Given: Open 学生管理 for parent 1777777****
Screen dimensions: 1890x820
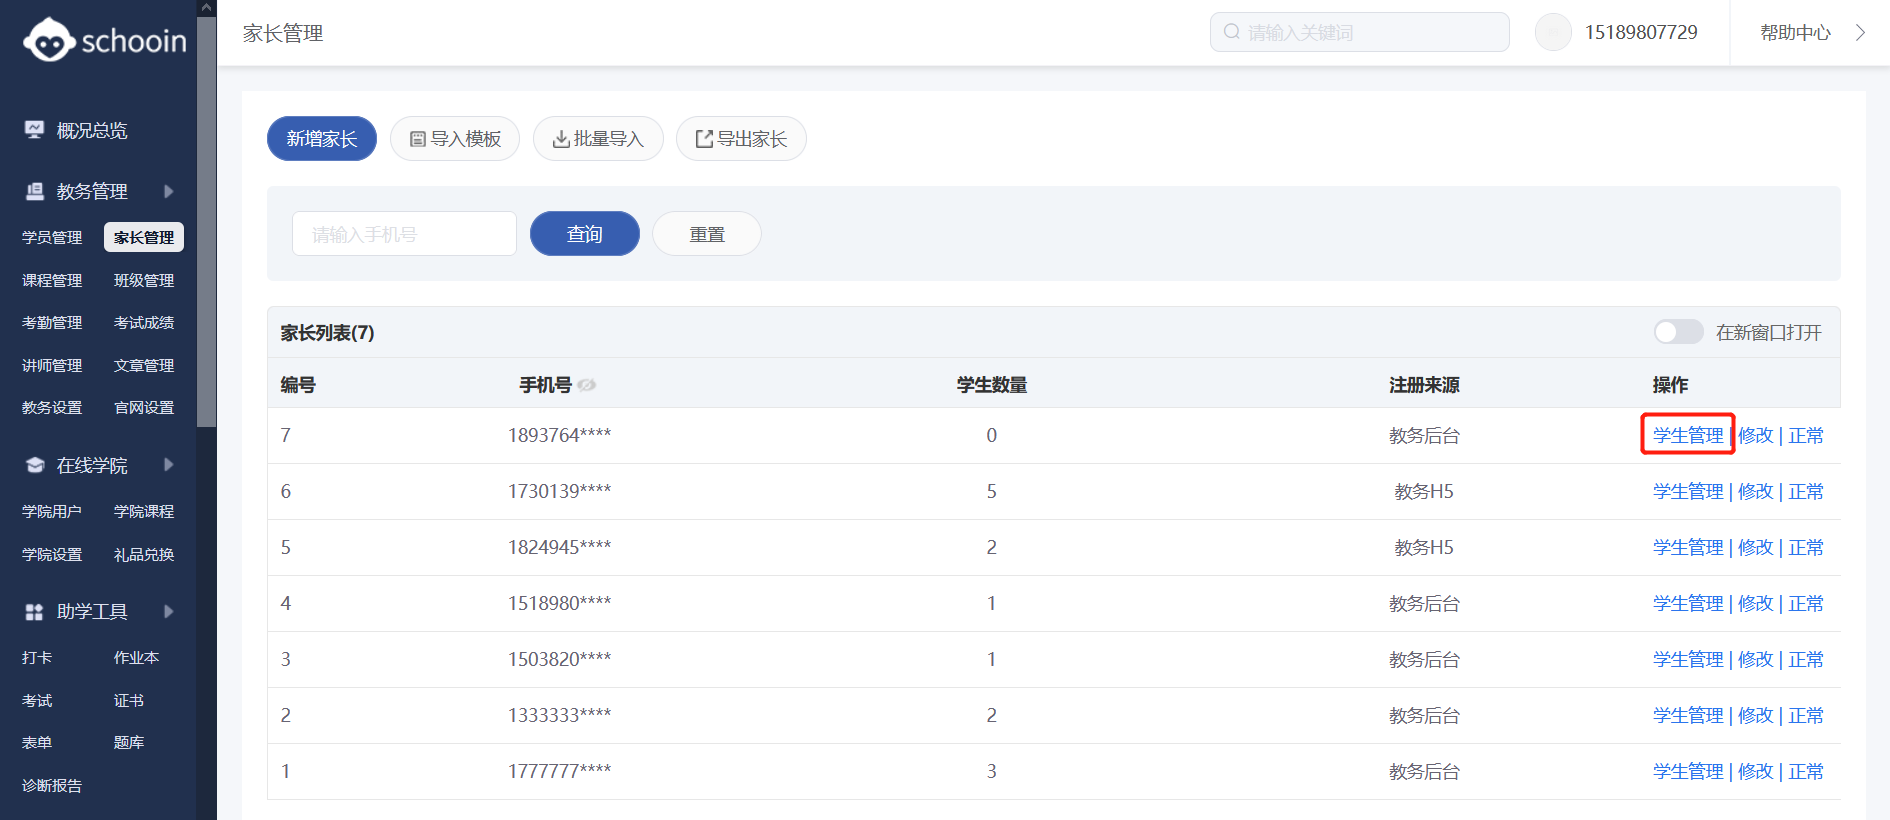Looking at the screenshot, I should click(x=1688, y=771).
